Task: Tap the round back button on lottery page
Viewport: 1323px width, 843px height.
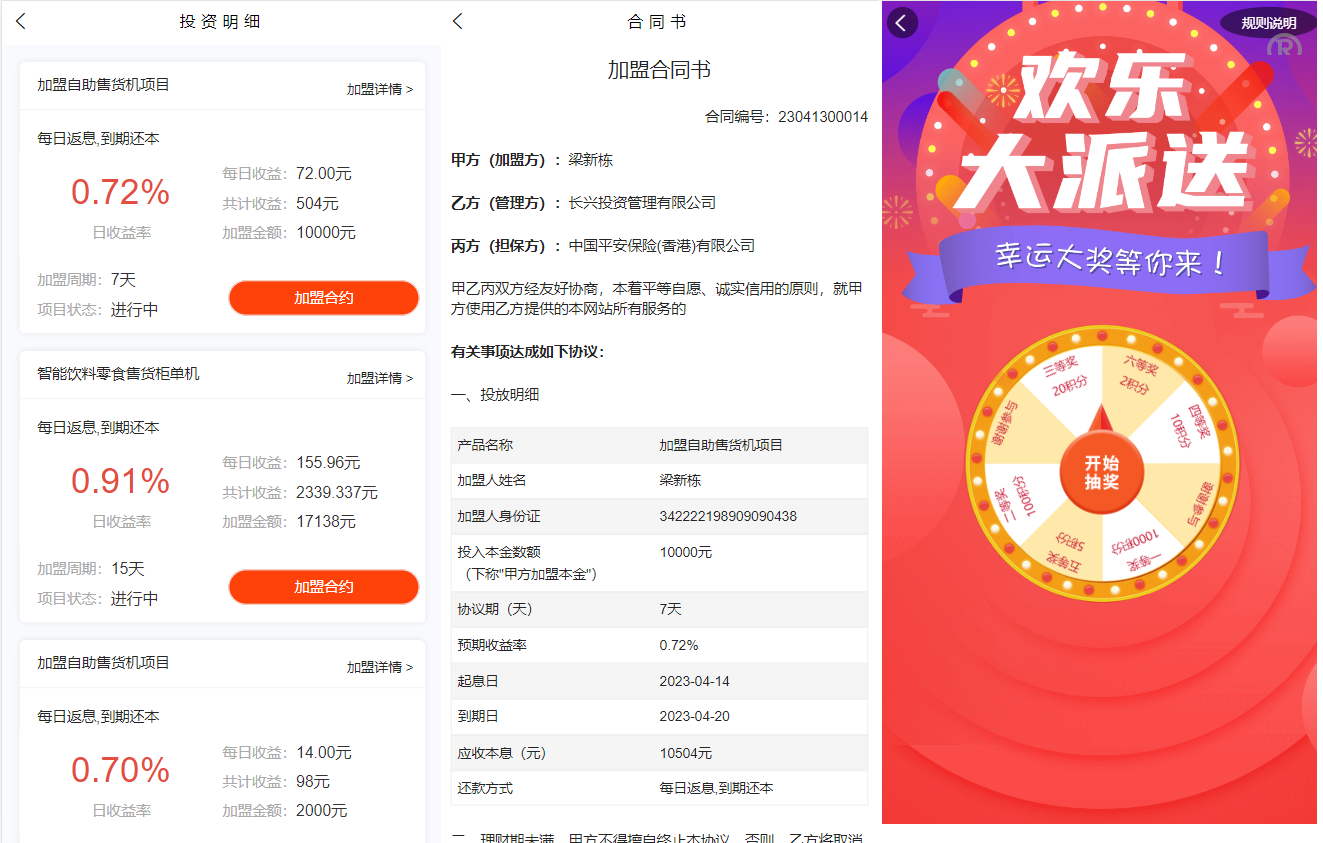Action: coord(902,23)
